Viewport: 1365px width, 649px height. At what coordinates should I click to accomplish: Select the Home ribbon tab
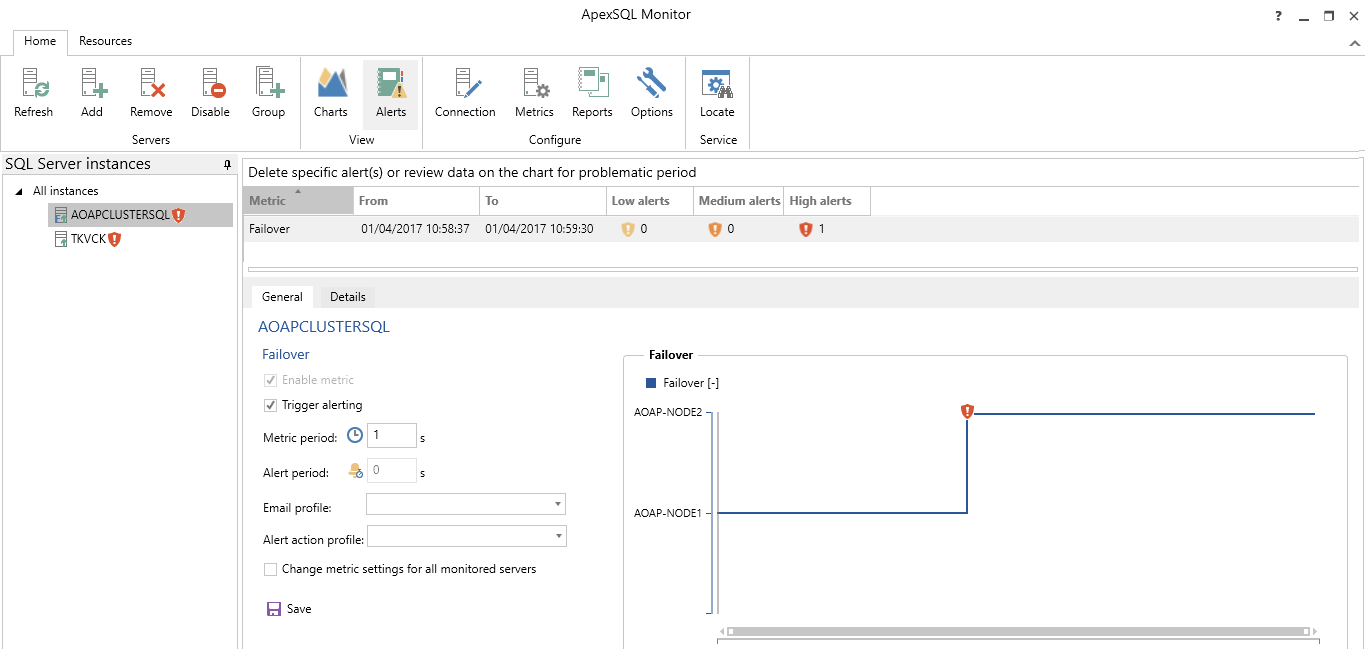(40, 42)
